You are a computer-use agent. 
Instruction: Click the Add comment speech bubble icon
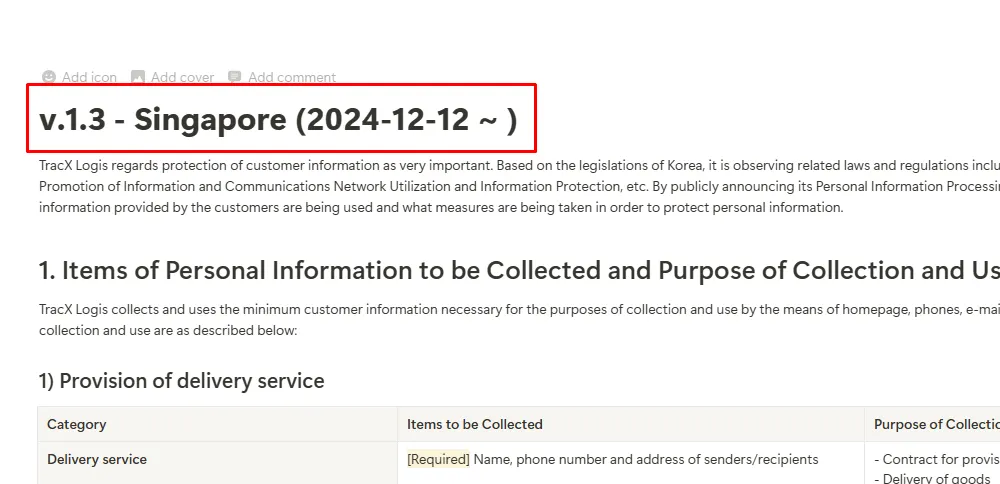pos(235,77)
